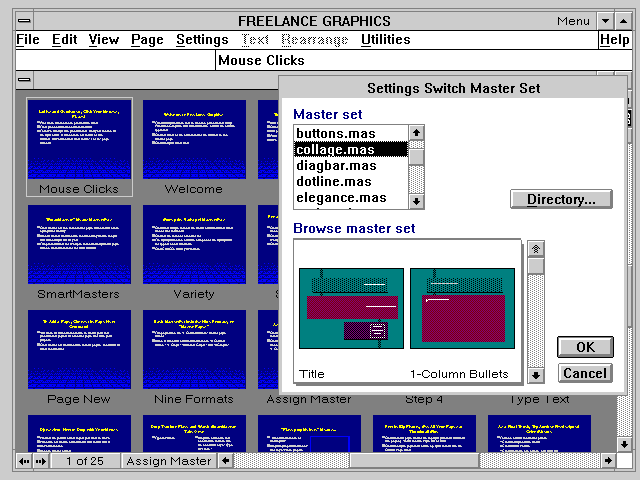Select buttons.mas in master set list

click(x=350, y=133)
